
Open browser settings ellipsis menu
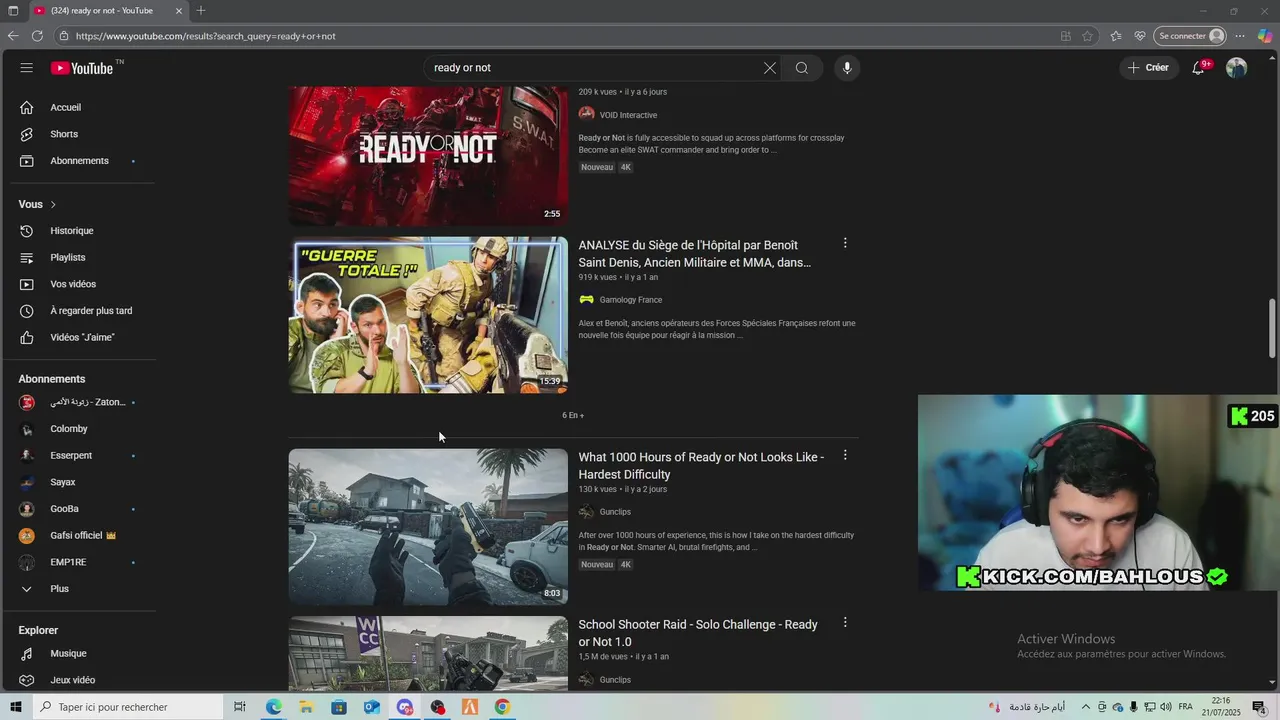click(x=1240, y=36)
